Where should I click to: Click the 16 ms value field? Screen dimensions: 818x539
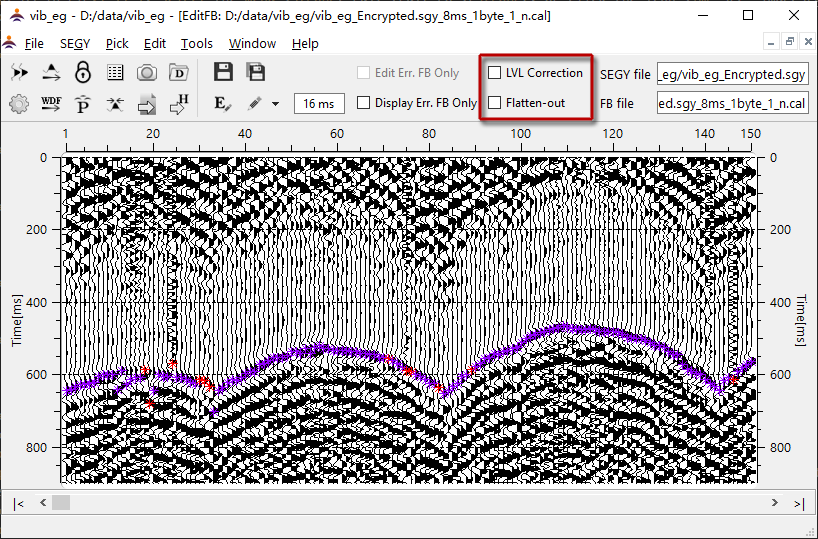(x=319, y=103)
